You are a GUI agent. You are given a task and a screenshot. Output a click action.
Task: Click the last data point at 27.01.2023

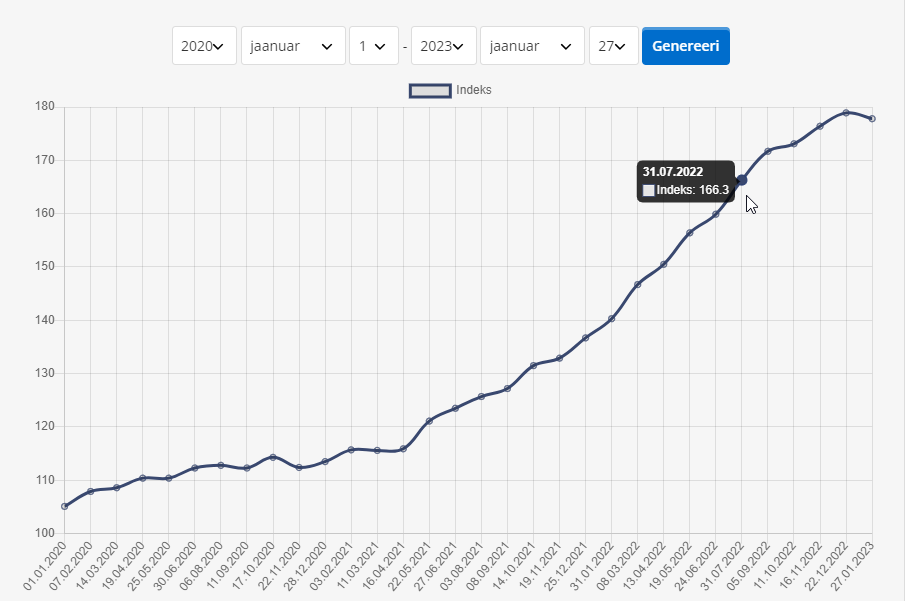point(872,119)
